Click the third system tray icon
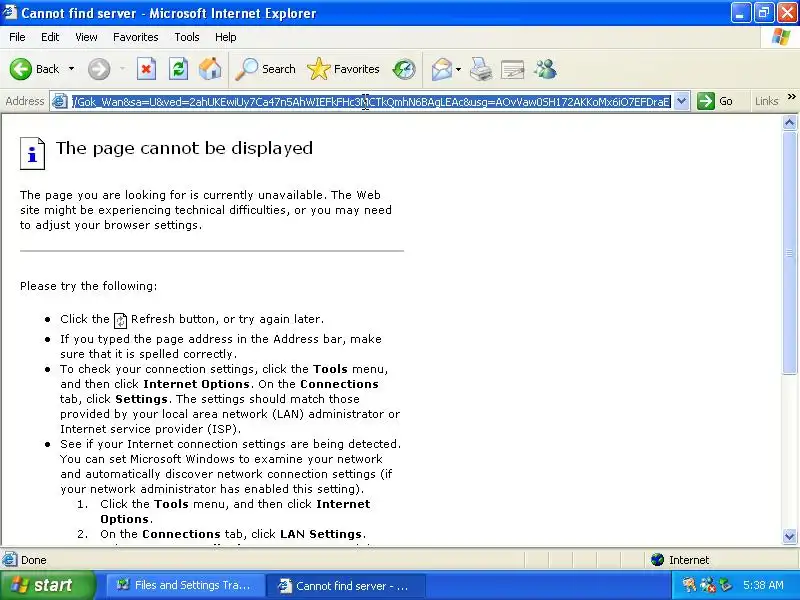 pyautogui.click(x=725, y=585)
